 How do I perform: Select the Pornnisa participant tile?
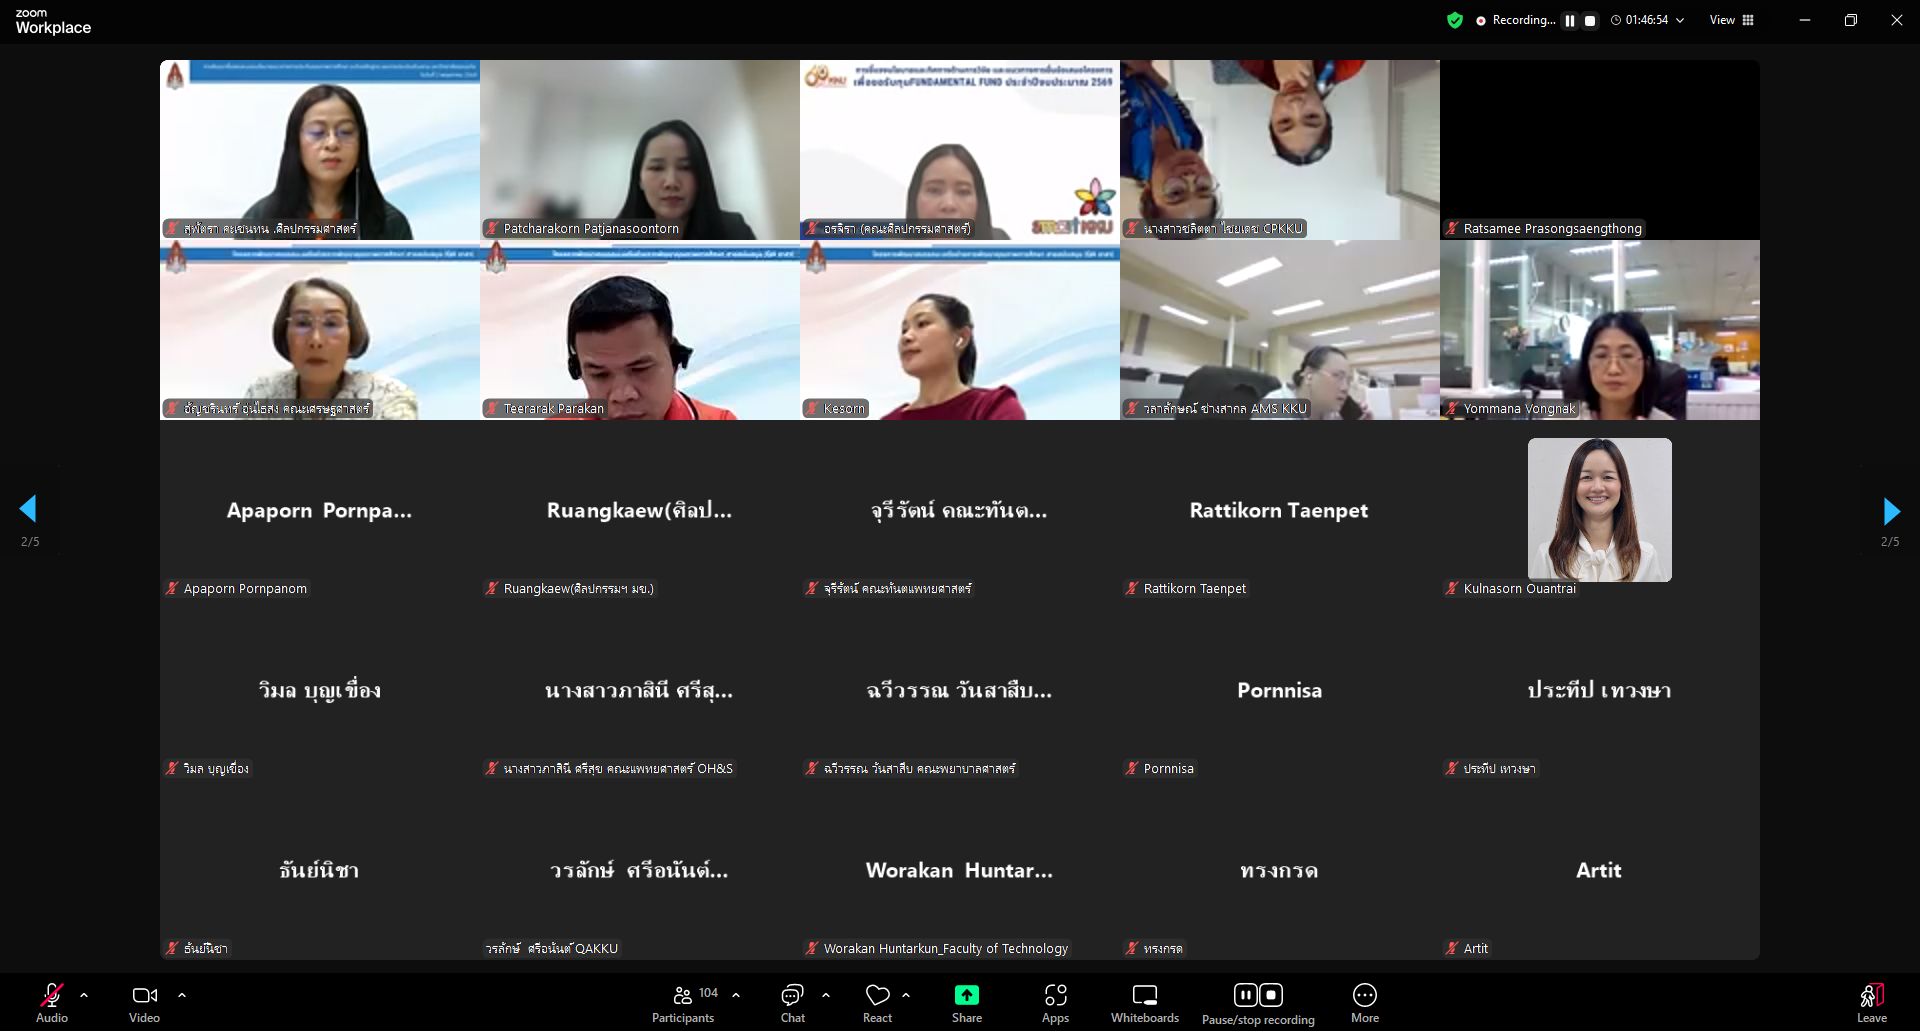pos(1280,690)
